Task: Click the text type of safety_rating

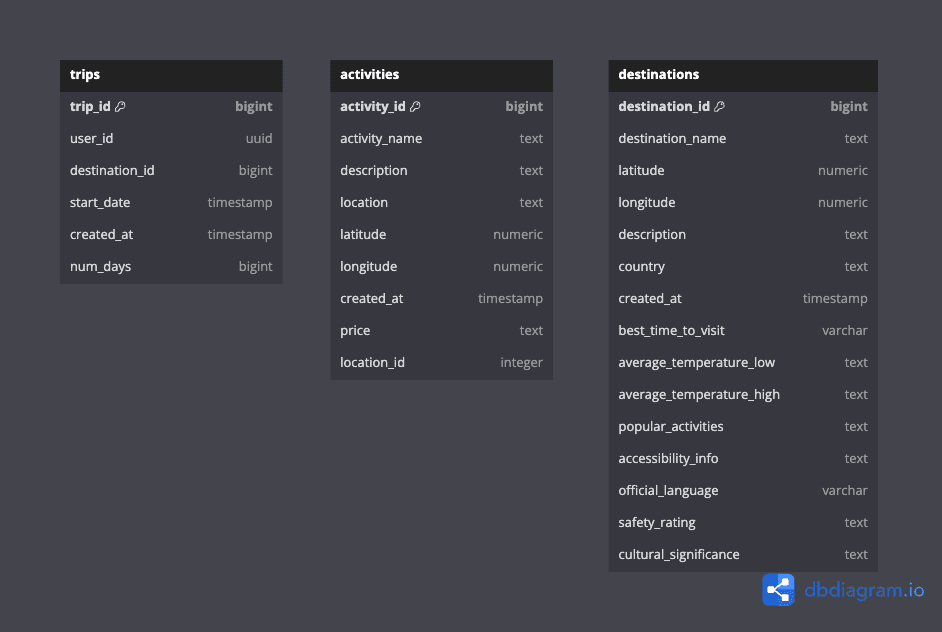Action: (x=856, y=522)
